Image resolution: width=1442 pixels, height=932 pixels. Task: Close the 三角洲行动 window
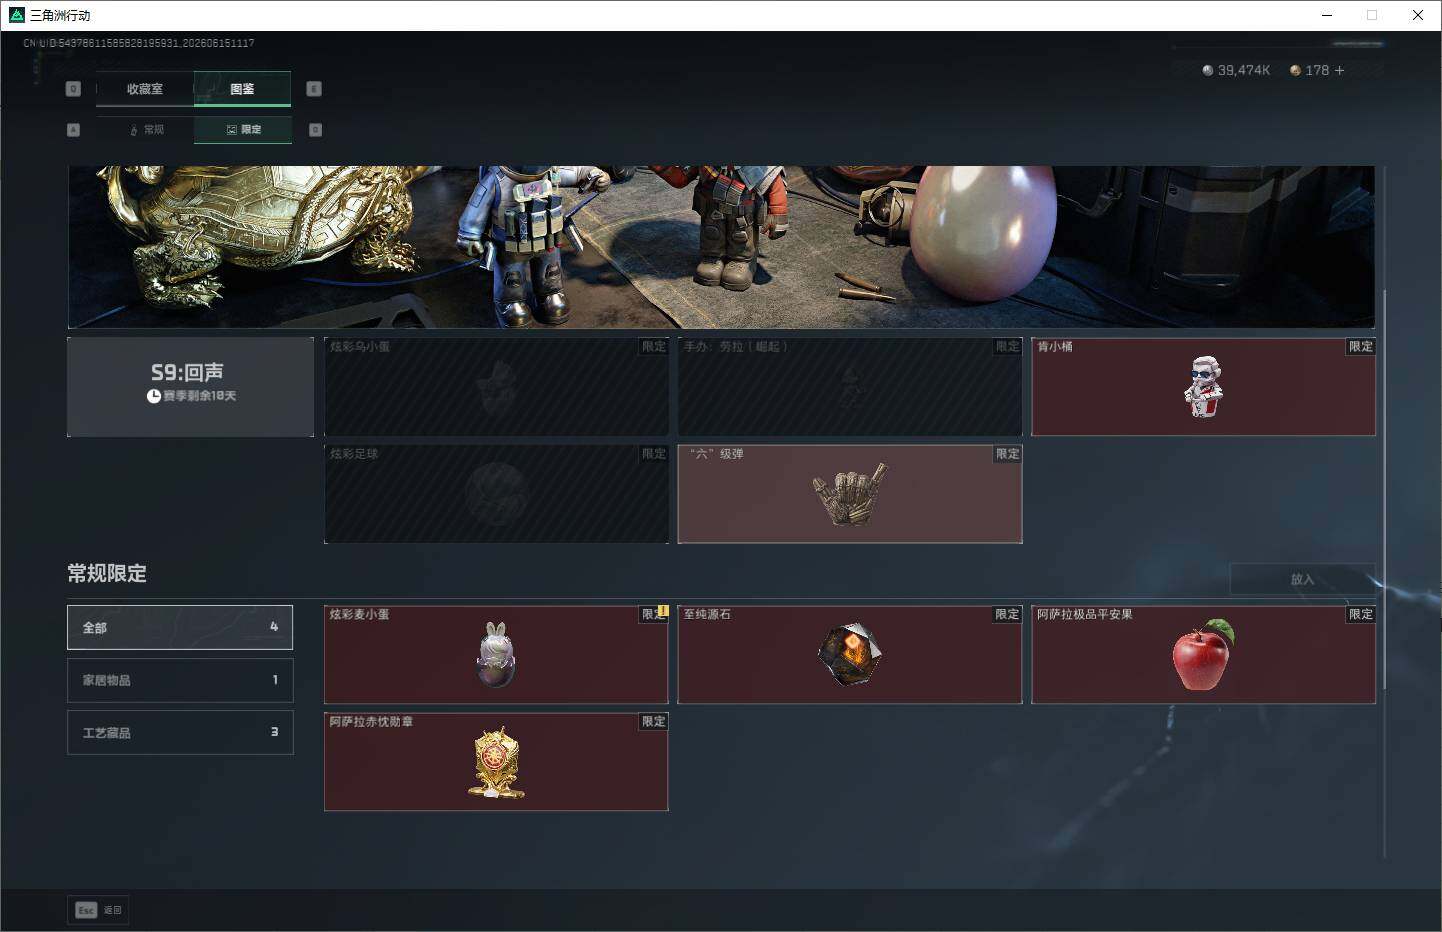tap(1418, 15)
